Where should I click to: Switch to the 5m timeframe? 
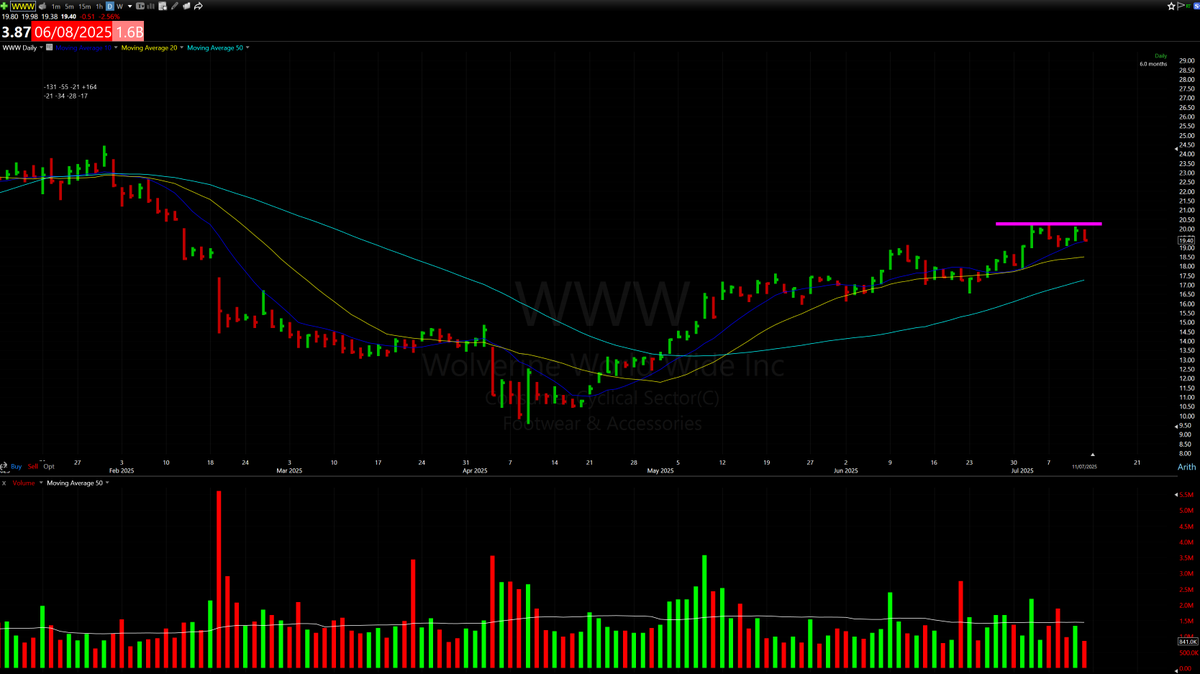[69, 6]
